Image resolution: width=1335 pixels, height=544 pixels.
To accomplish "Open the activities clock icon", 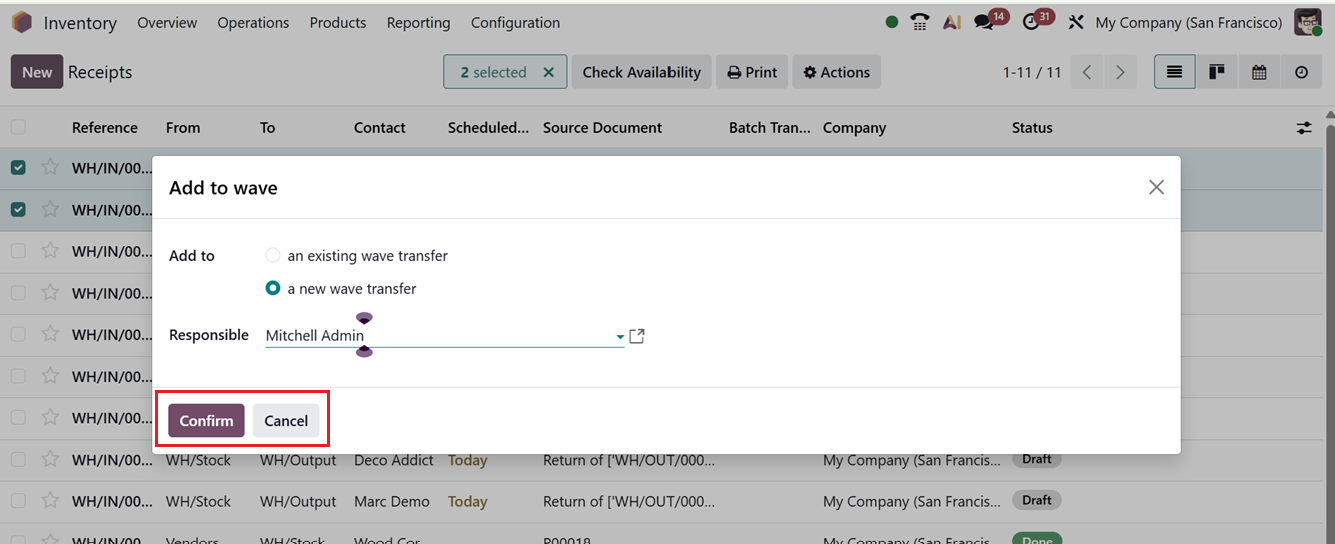I will pyautogui.click(x=1032, y=22).
